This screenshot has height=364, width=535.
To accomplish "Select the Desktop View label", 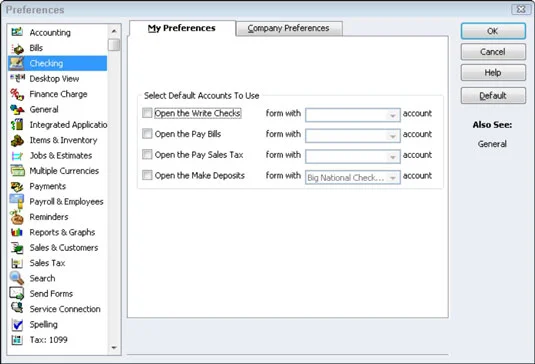I will [x=54, y=78].
